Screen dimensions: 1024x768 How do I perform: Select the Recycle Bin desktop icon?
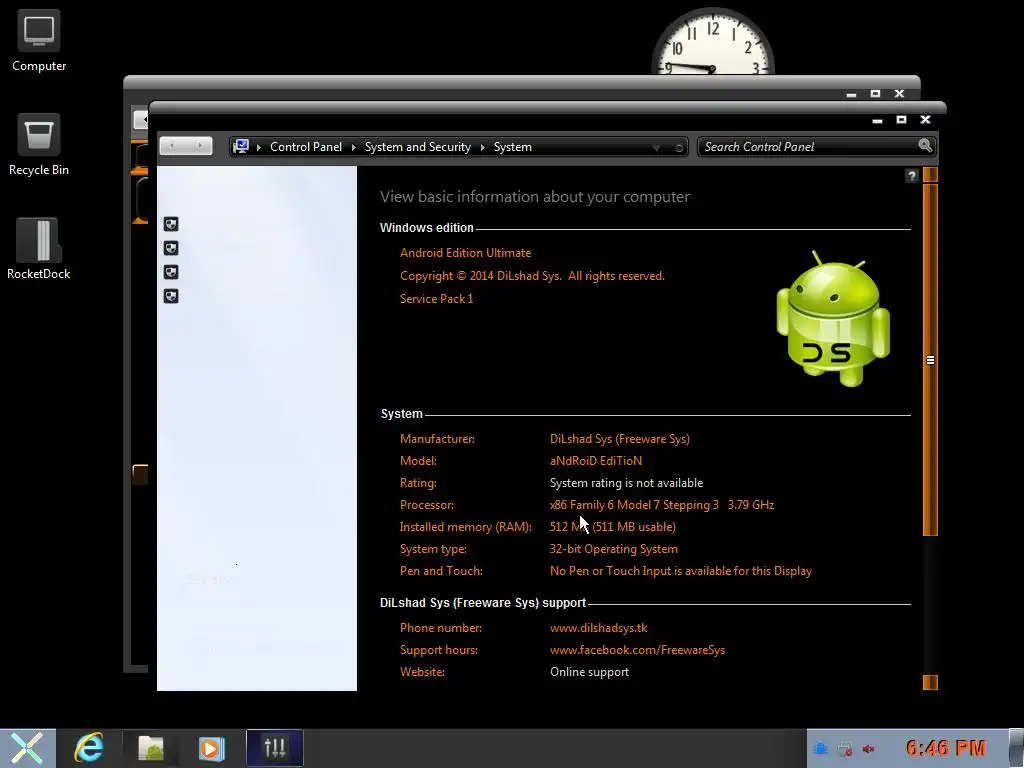pyautogui.click(x=39, y=144)
